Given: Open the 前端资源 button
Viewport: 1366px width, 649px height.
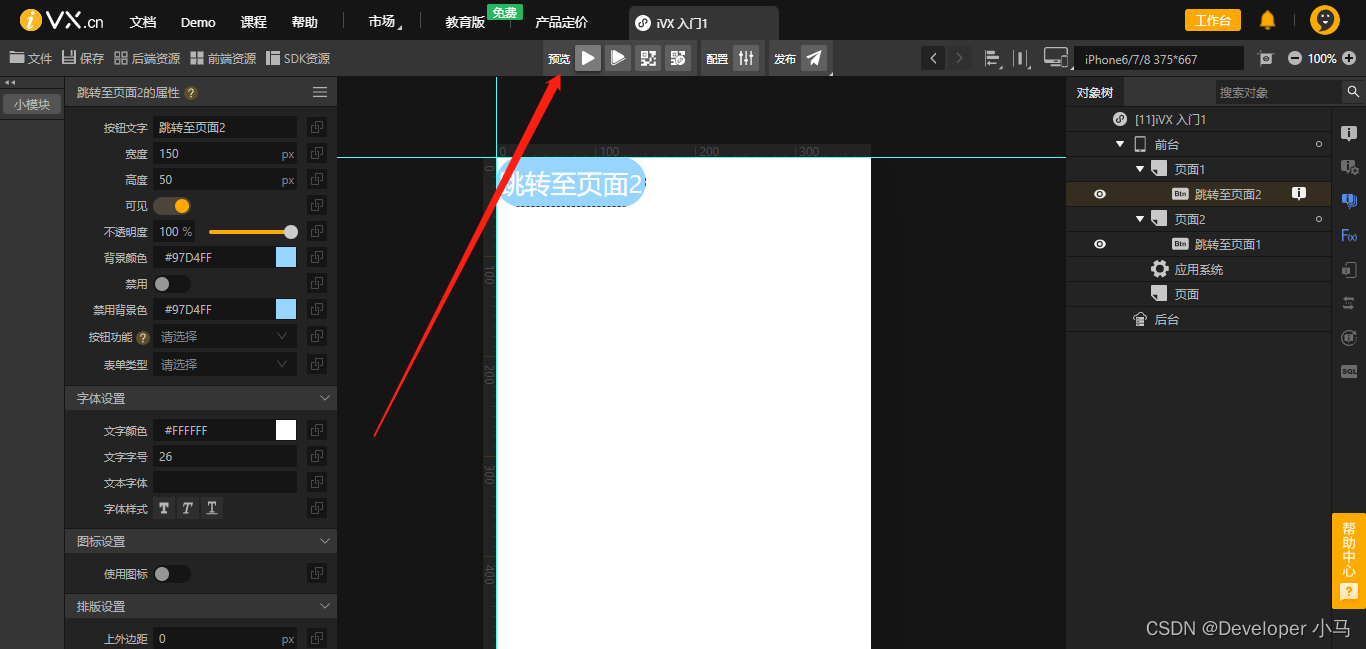Looking at the screenshot, I should pyautogui.click(x=223, y=58).
